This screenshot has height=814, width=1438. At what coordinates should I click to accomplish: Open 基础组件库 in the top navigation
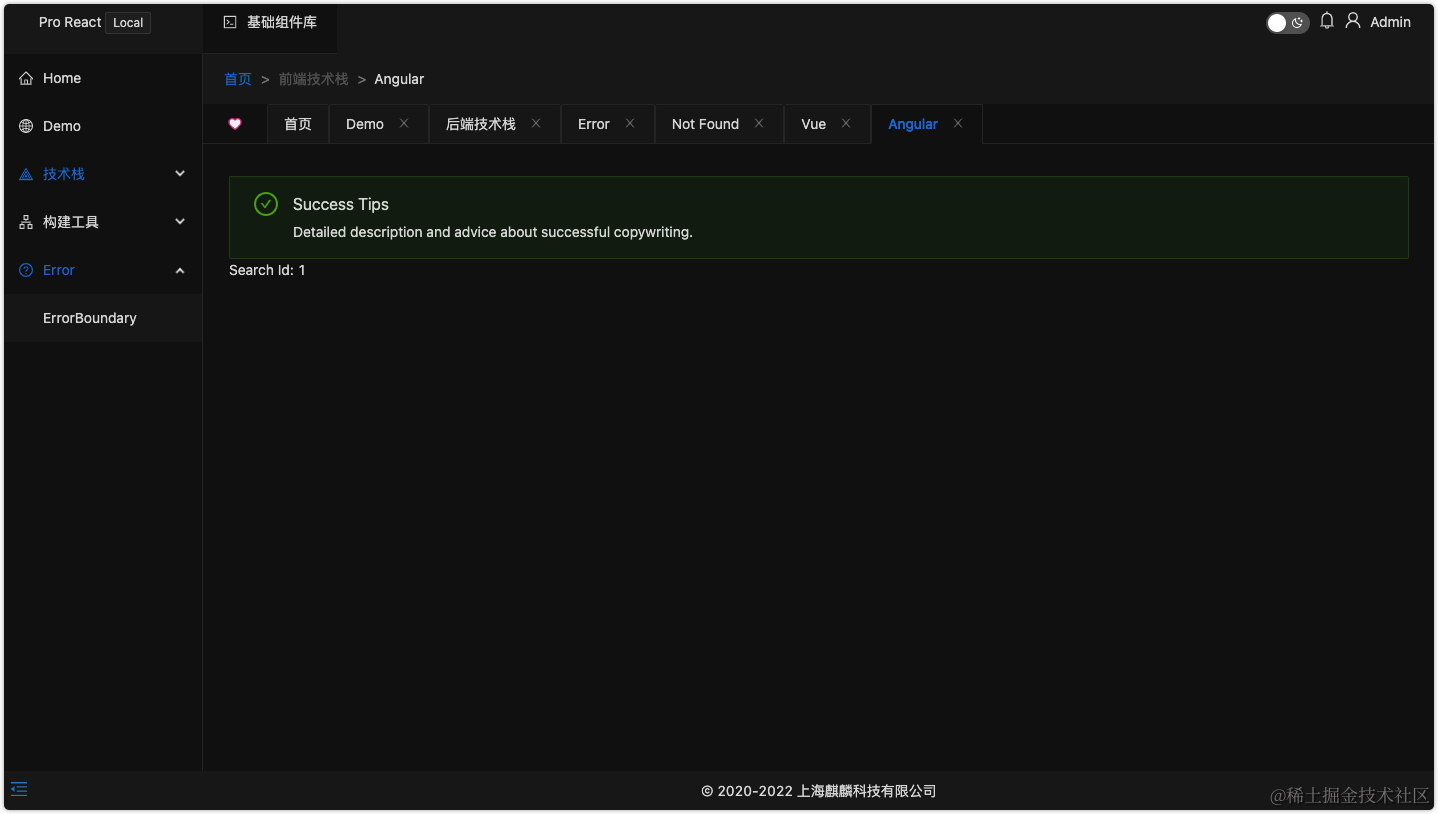[x=270, y=22]
